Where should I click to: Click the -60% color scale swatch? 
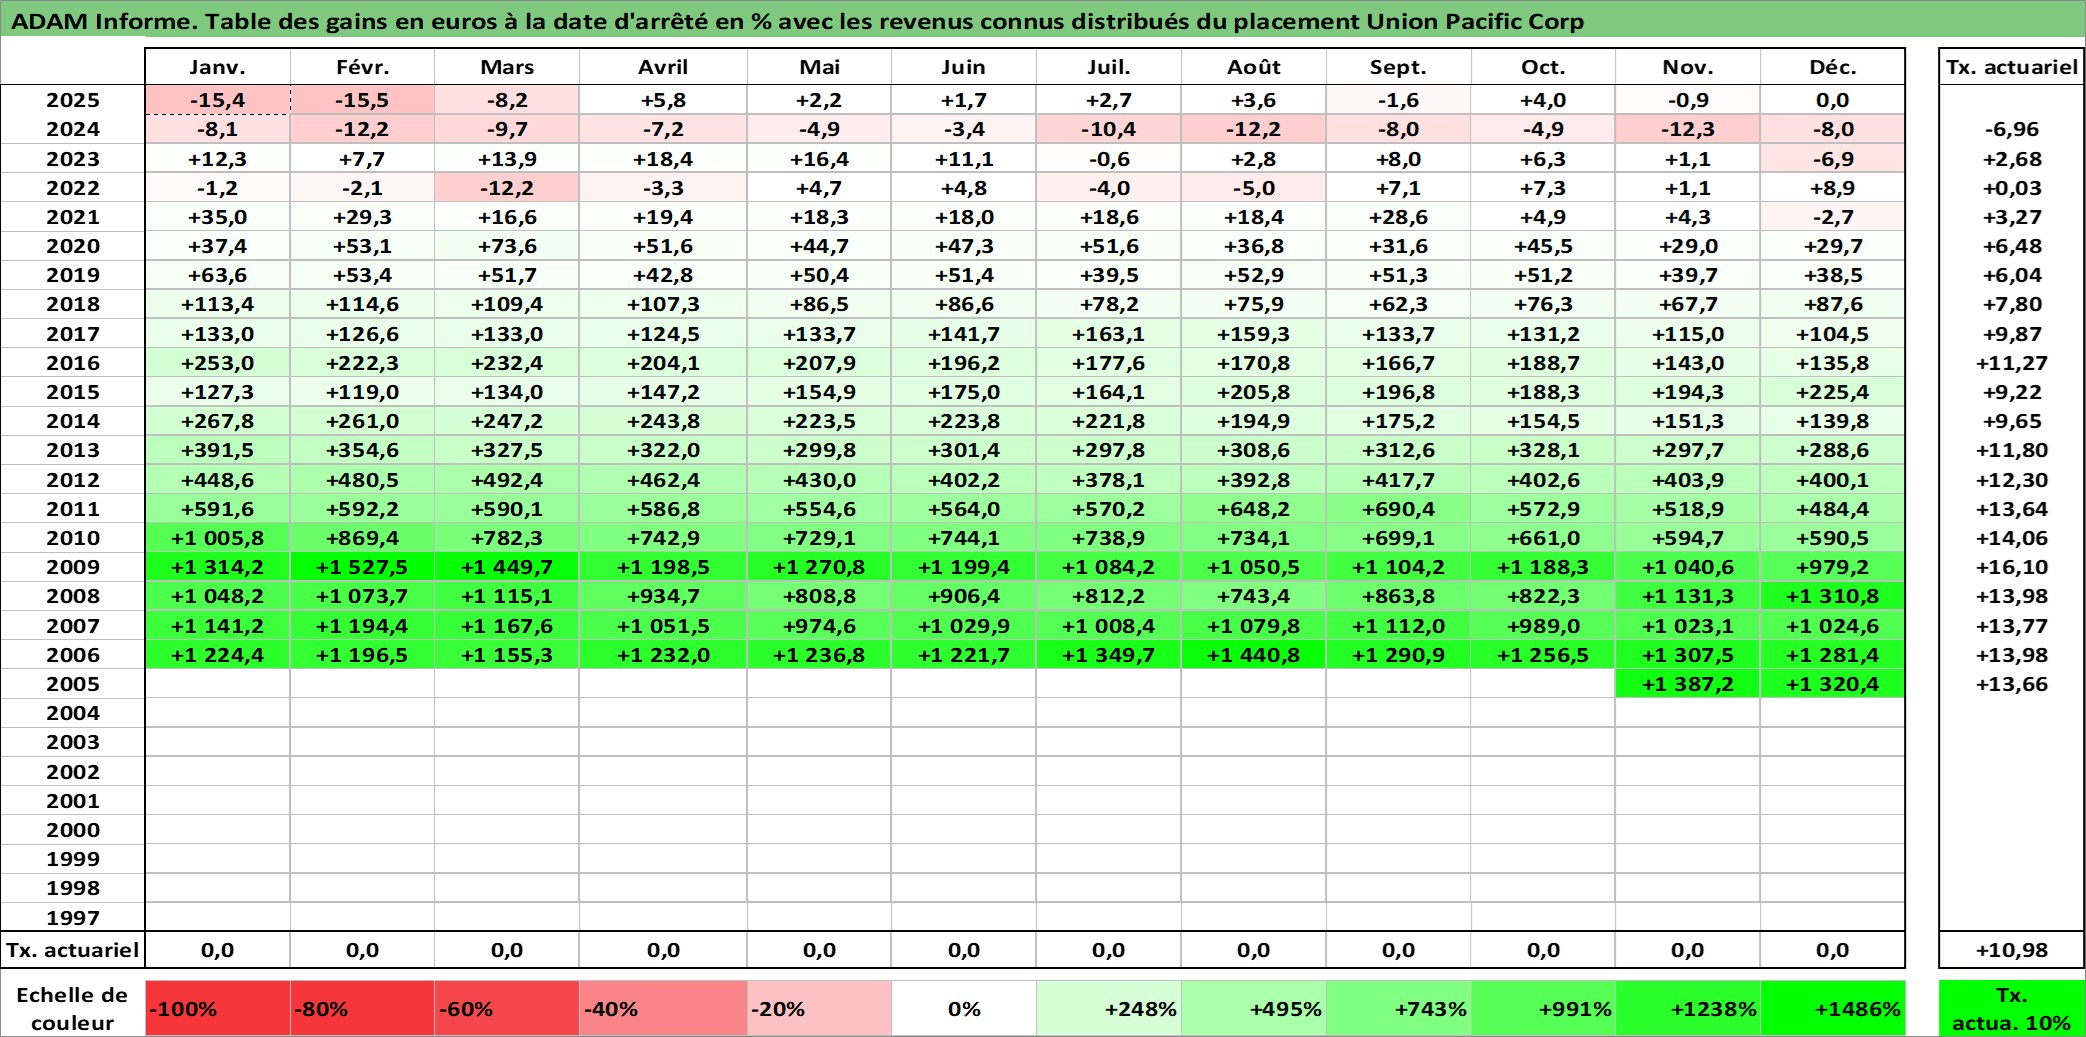[507, 1008]
